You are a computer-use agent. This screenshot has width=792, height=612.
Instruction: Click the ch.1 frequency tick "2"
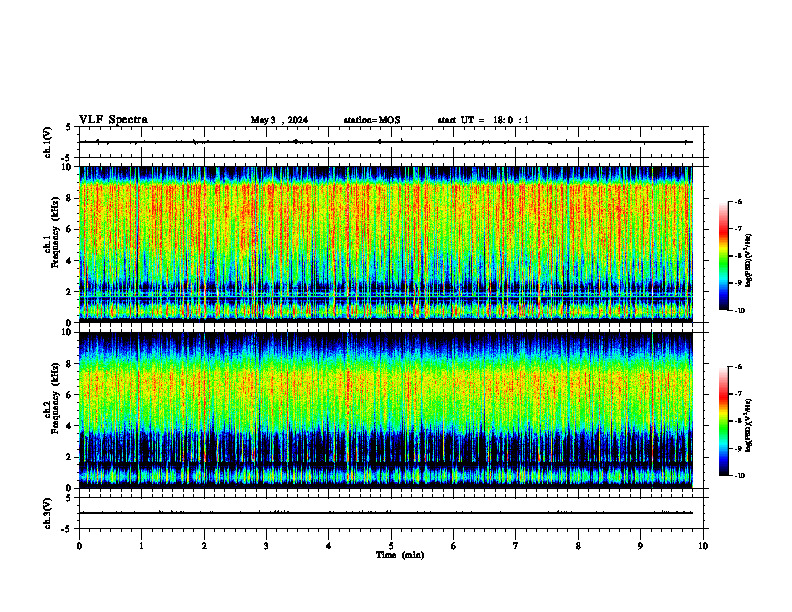[69, 291]
